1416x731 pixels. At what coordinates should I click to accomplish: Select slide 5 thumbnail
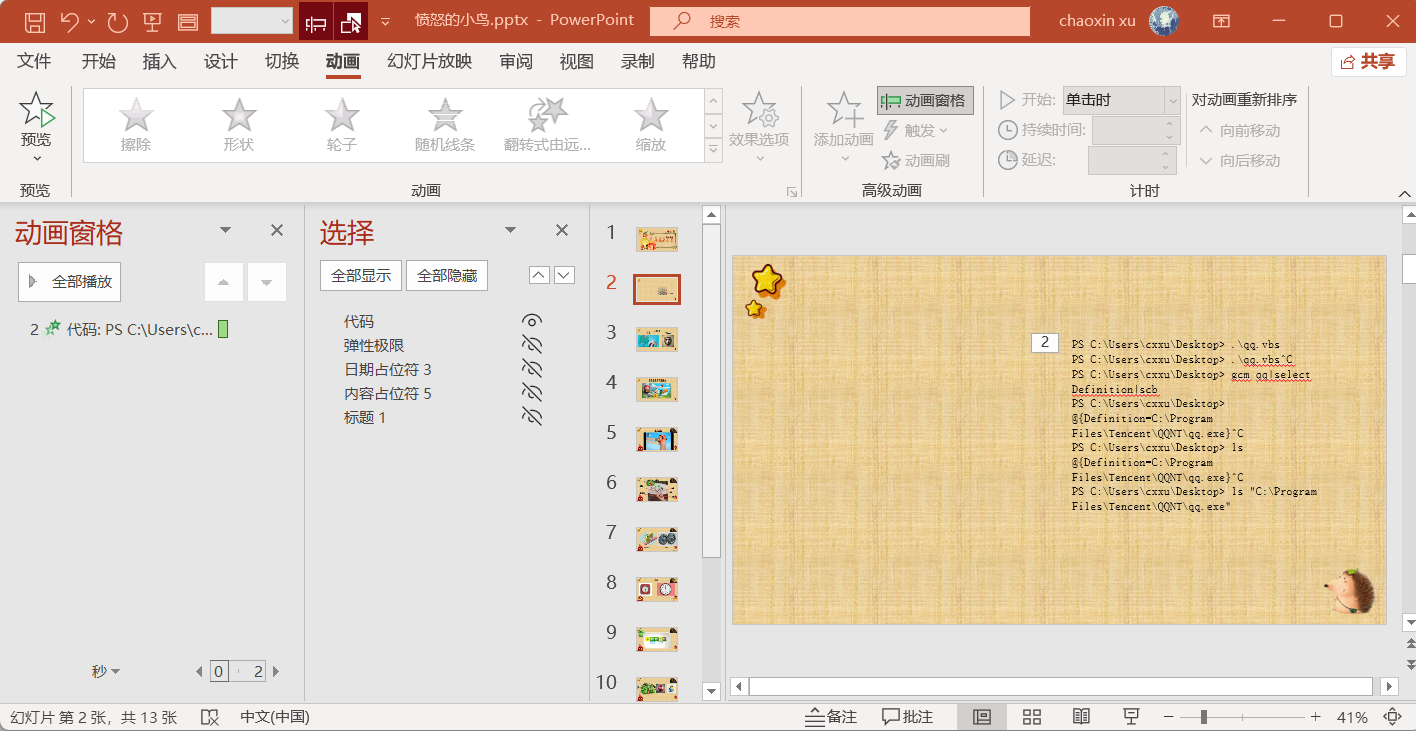pyautogui.click(x=657, y=439)
